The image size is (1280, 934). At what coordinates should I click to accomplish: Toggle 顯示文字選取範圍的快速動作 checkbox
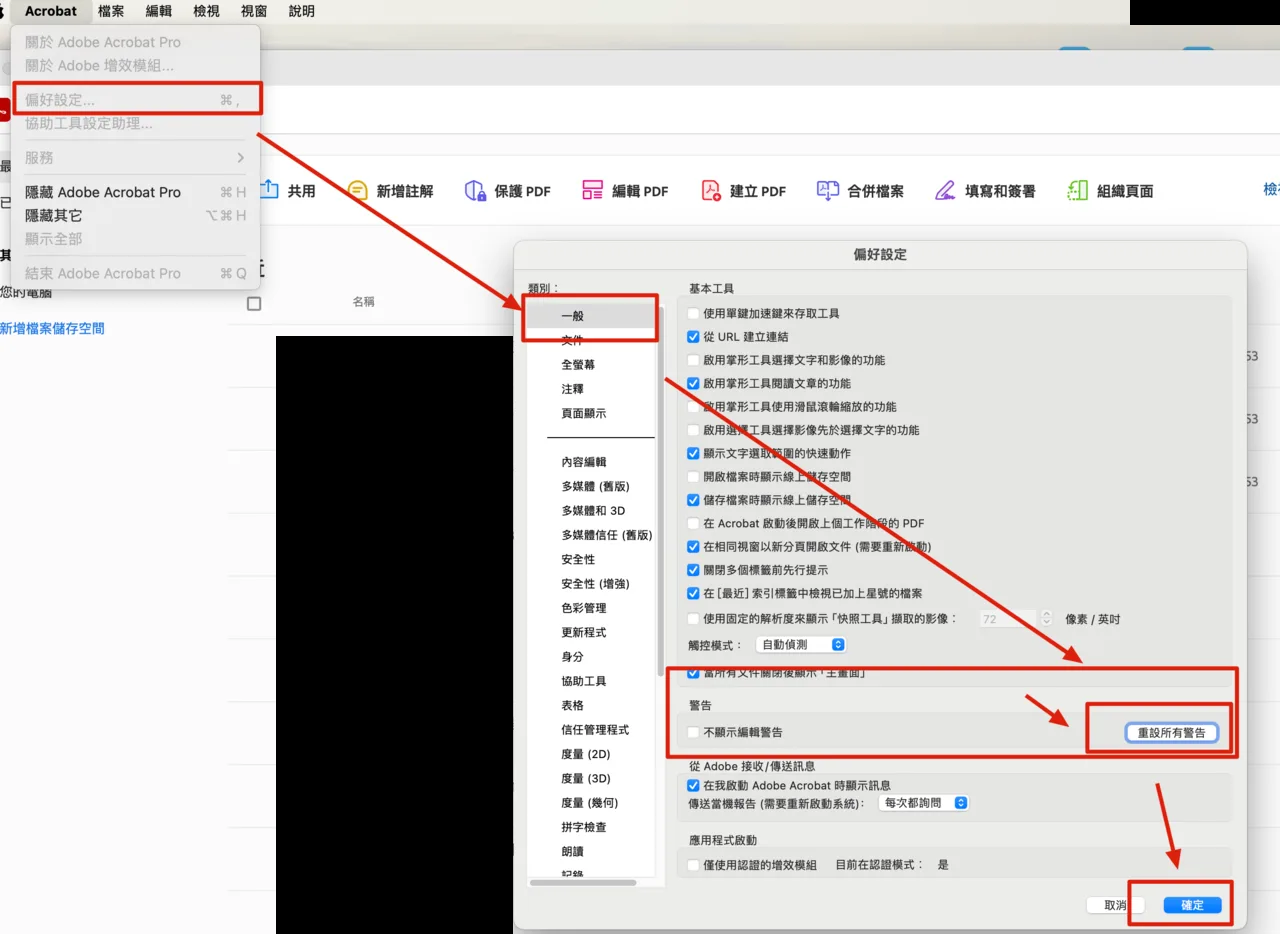point(694,453)
